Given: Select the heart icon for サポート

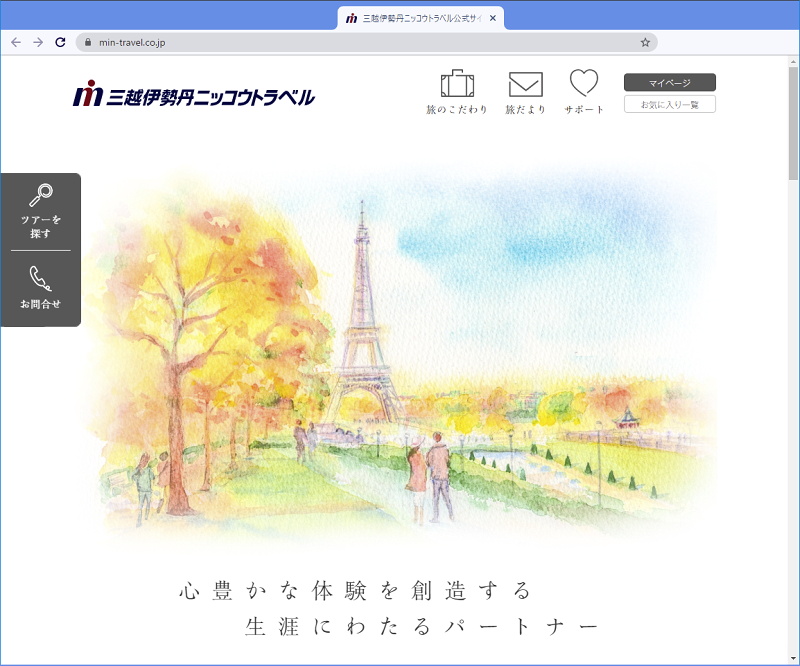Looking at the screenshot, I should 584,83.
